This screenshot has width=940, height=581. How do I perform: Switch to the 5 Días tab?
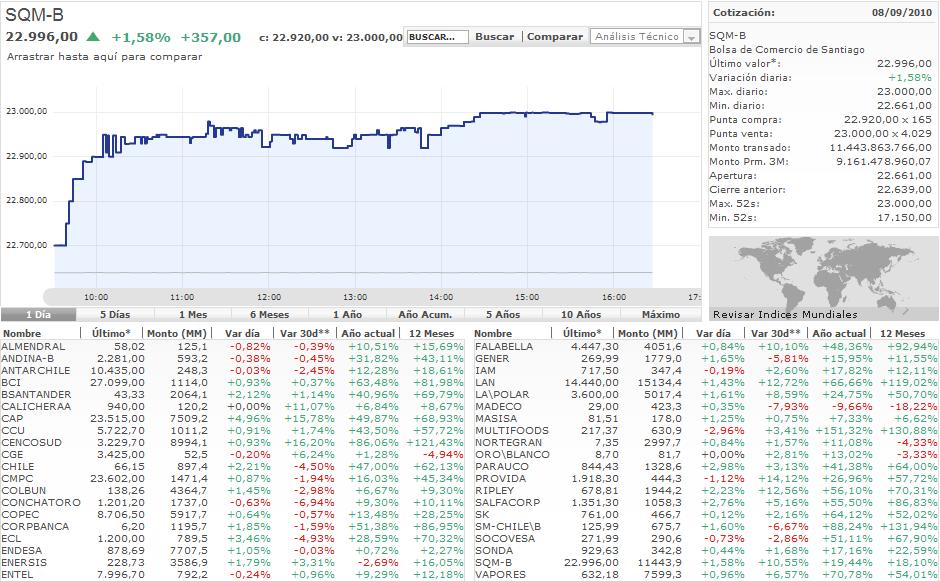pos(115,314)
